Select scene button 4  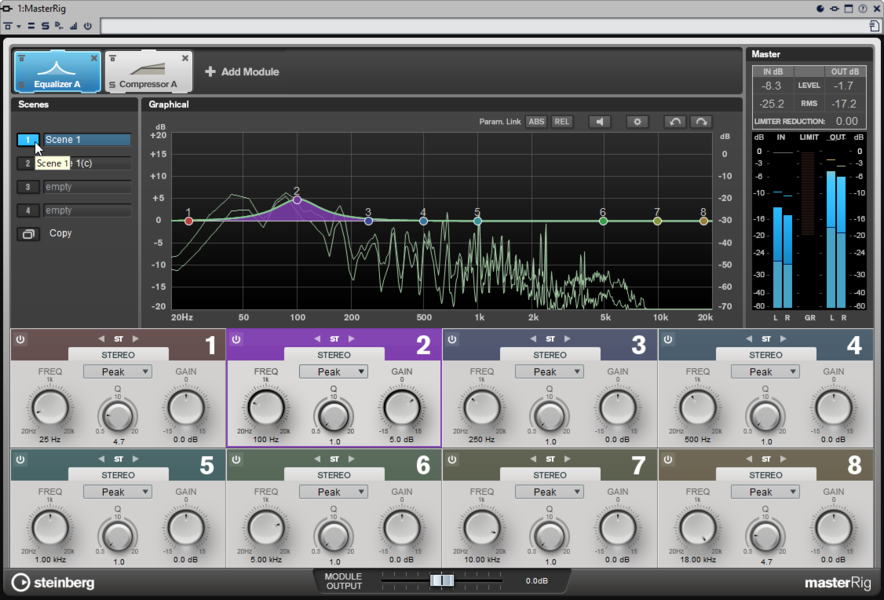tap(28, 211)
